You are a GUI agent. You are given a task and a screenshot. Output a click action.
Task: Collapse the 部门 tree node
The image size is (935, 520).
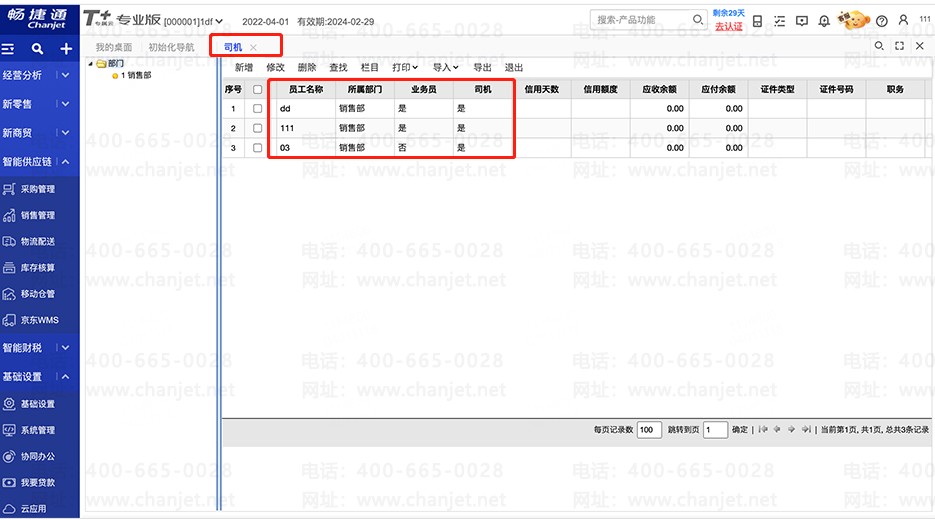click(91, 63)
